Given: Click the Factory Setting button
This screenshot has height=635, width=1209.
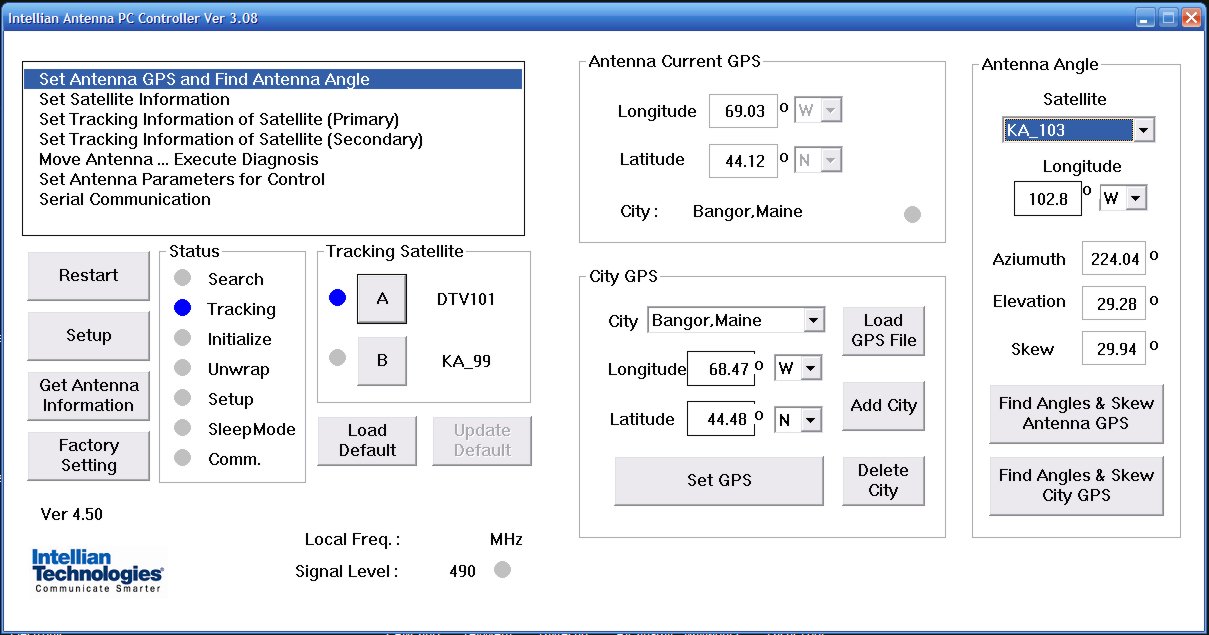Looking at the screenshot, I should [88, 455].
